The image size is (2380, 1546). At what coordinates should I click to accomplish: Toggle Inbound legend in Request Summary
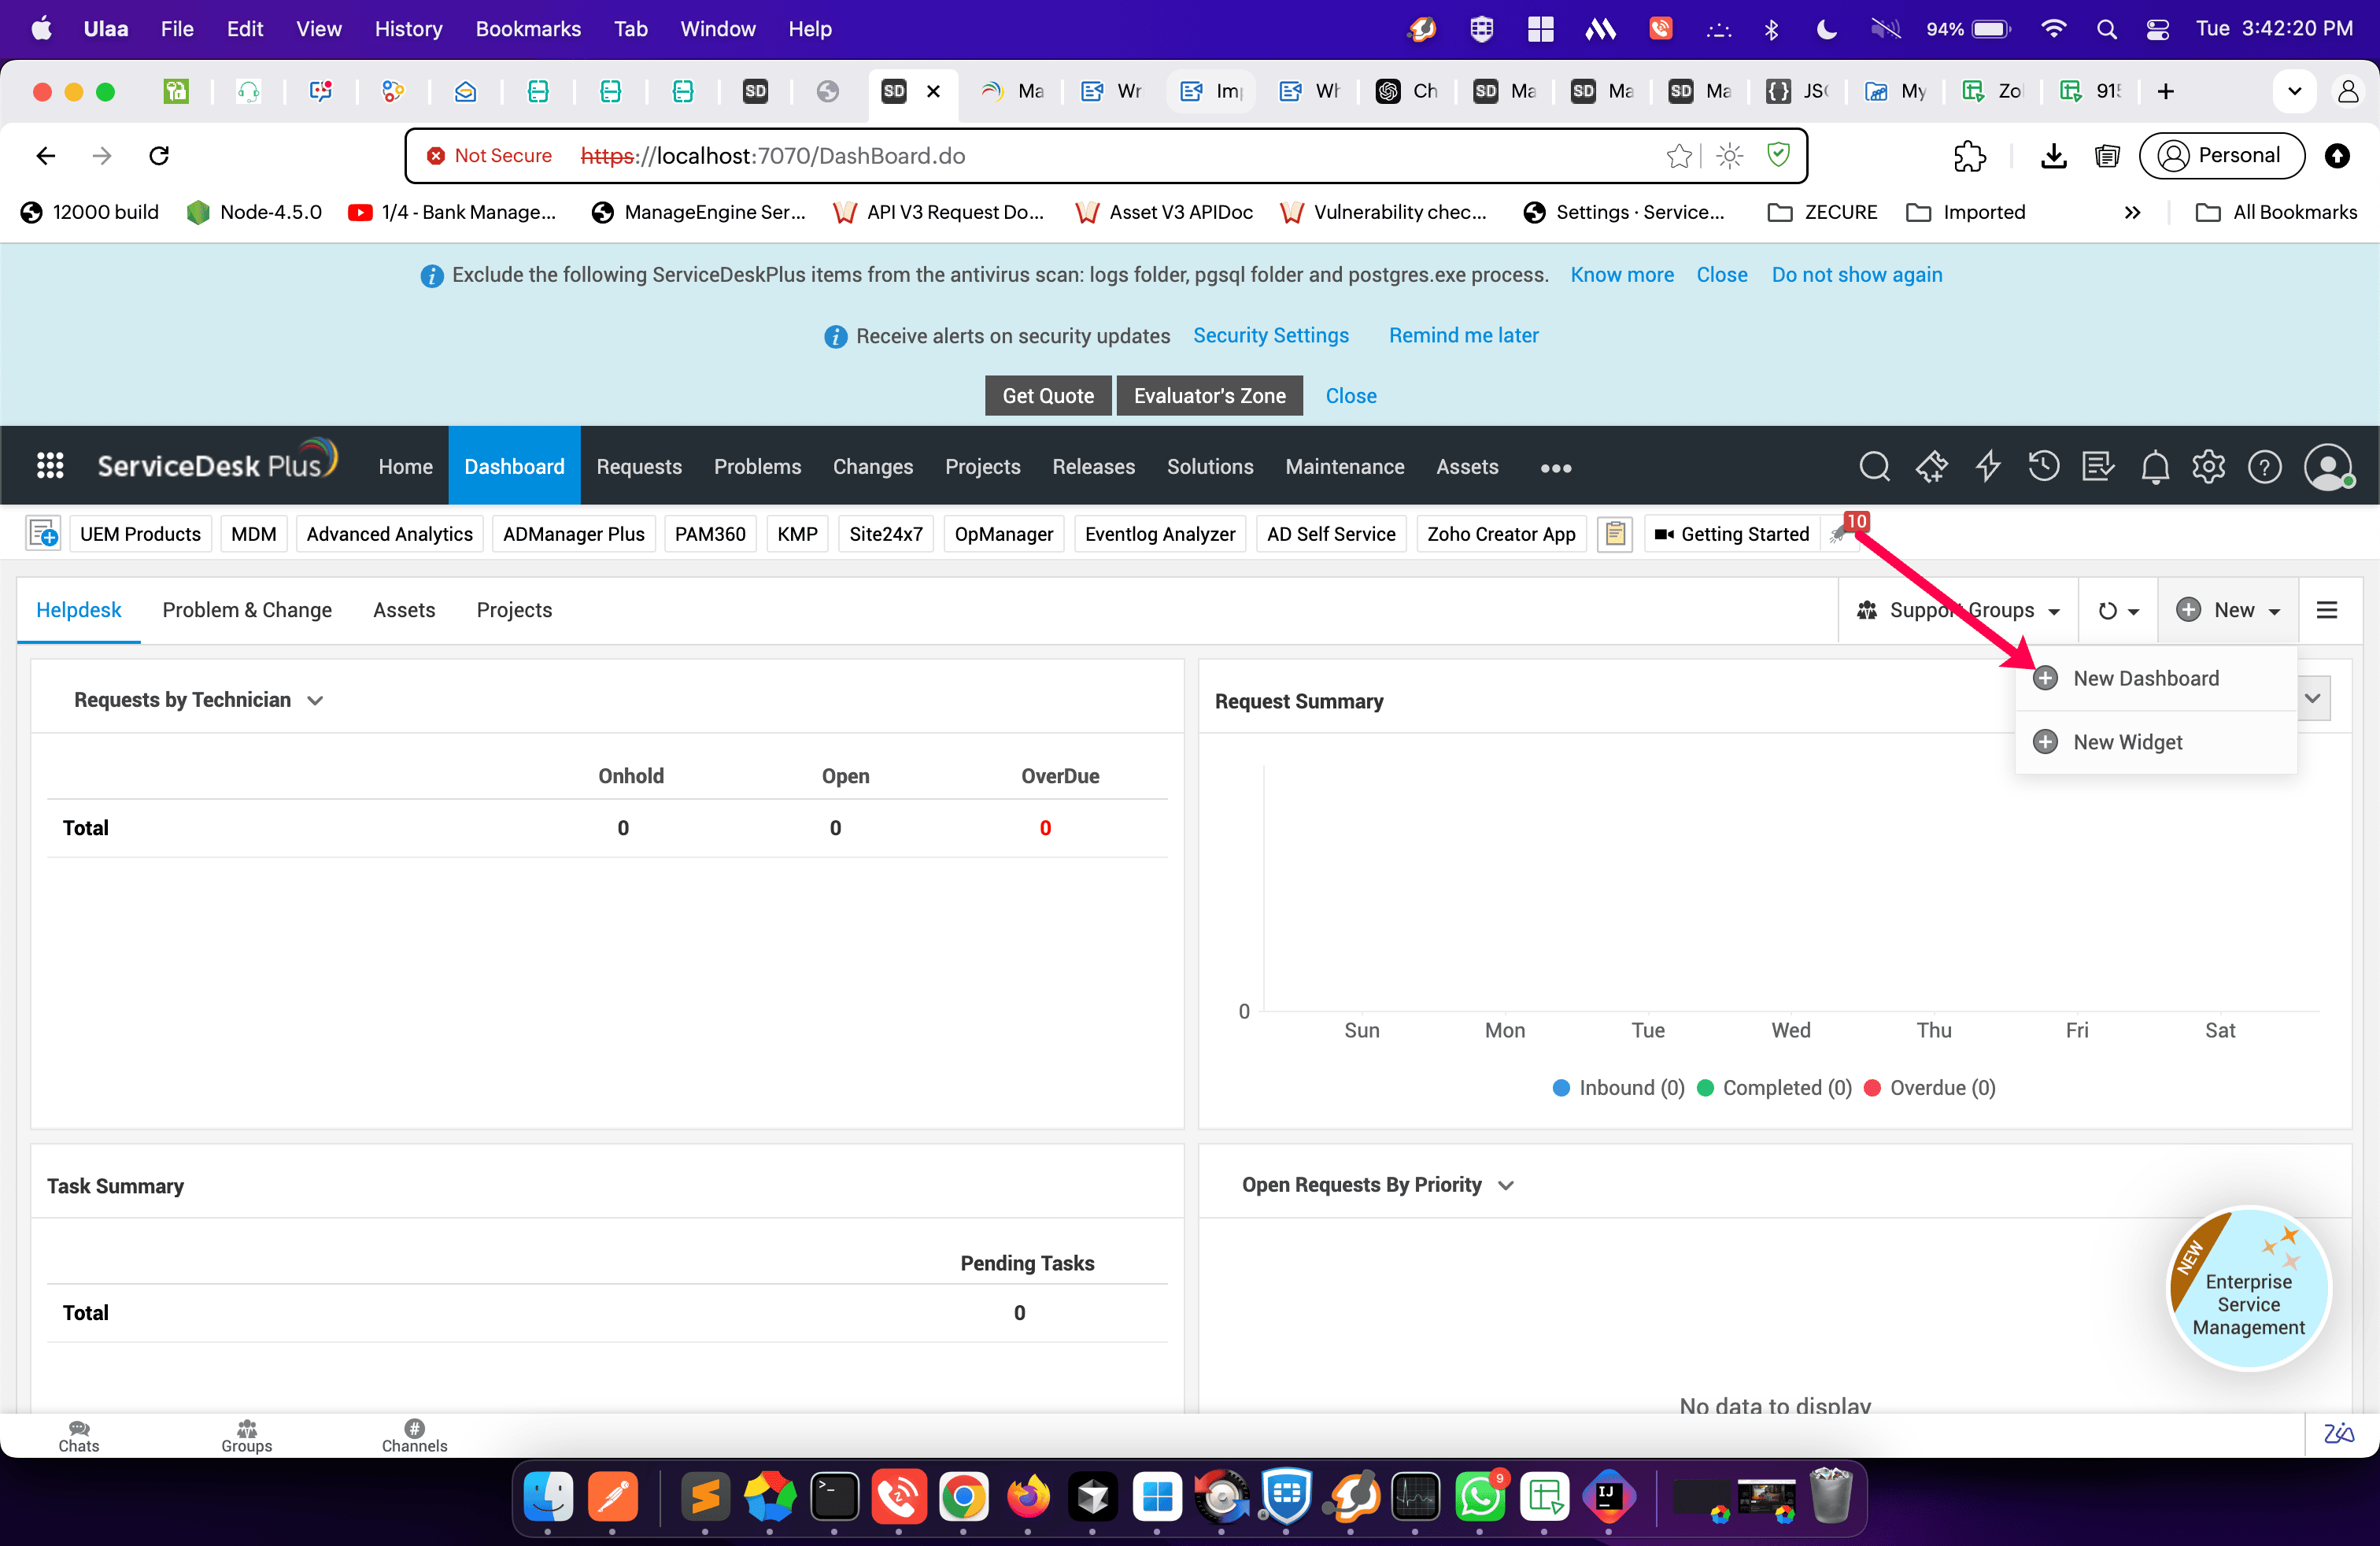tap(1618, 1088)
